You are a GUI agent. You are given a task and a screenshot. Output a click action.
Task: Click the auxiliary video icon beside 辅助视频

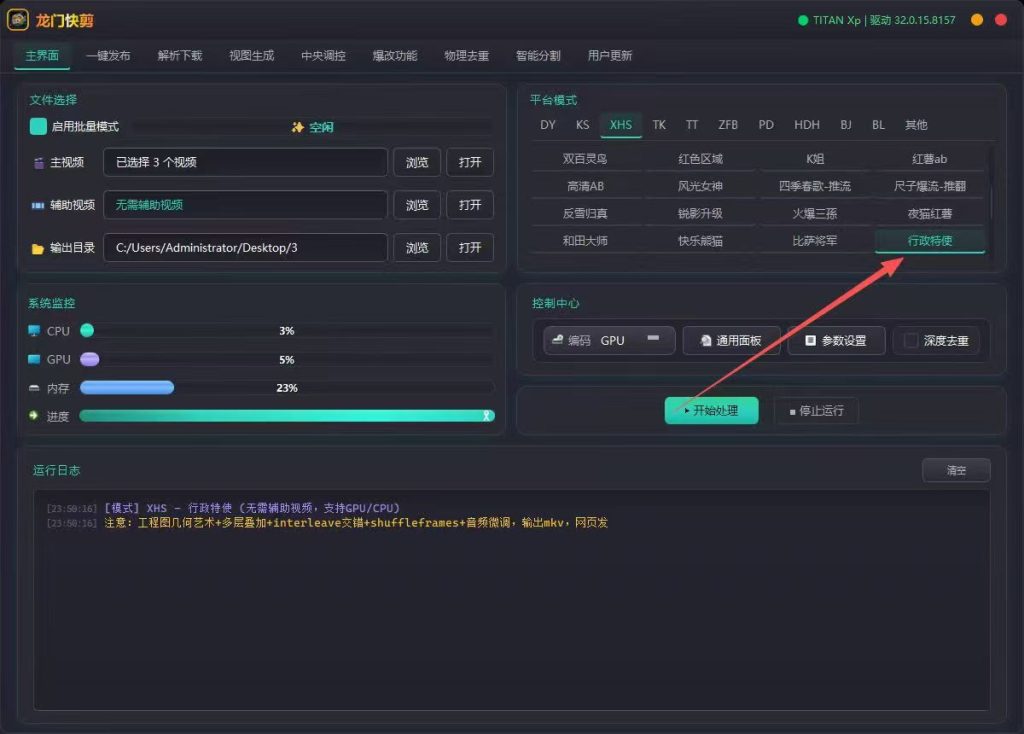[x=38, y=205]
